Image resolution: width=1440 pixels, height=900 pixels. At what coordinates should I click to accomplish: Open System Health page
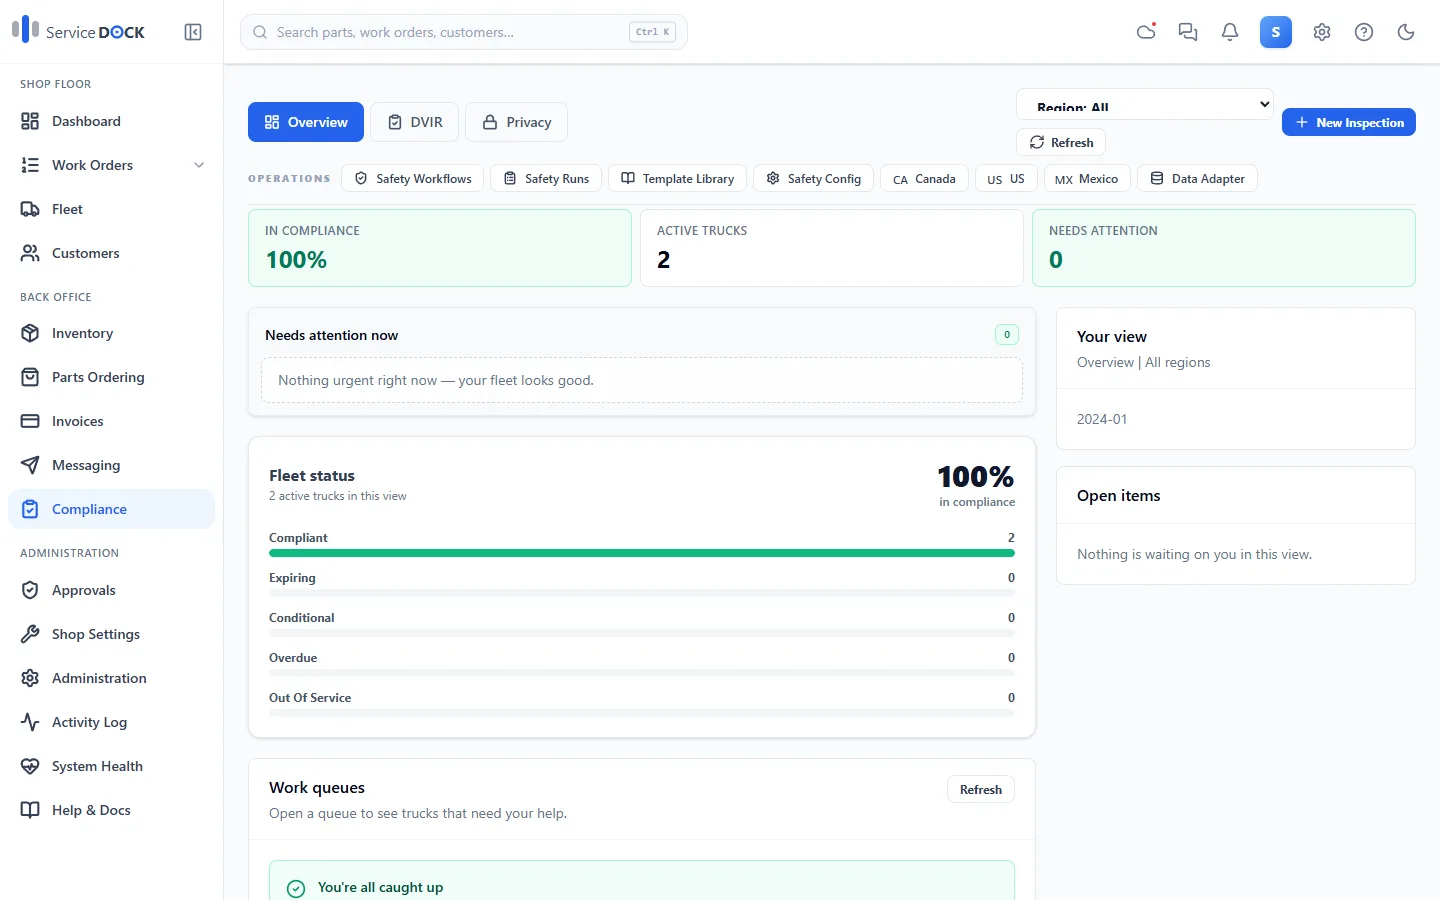pos(111,766)
